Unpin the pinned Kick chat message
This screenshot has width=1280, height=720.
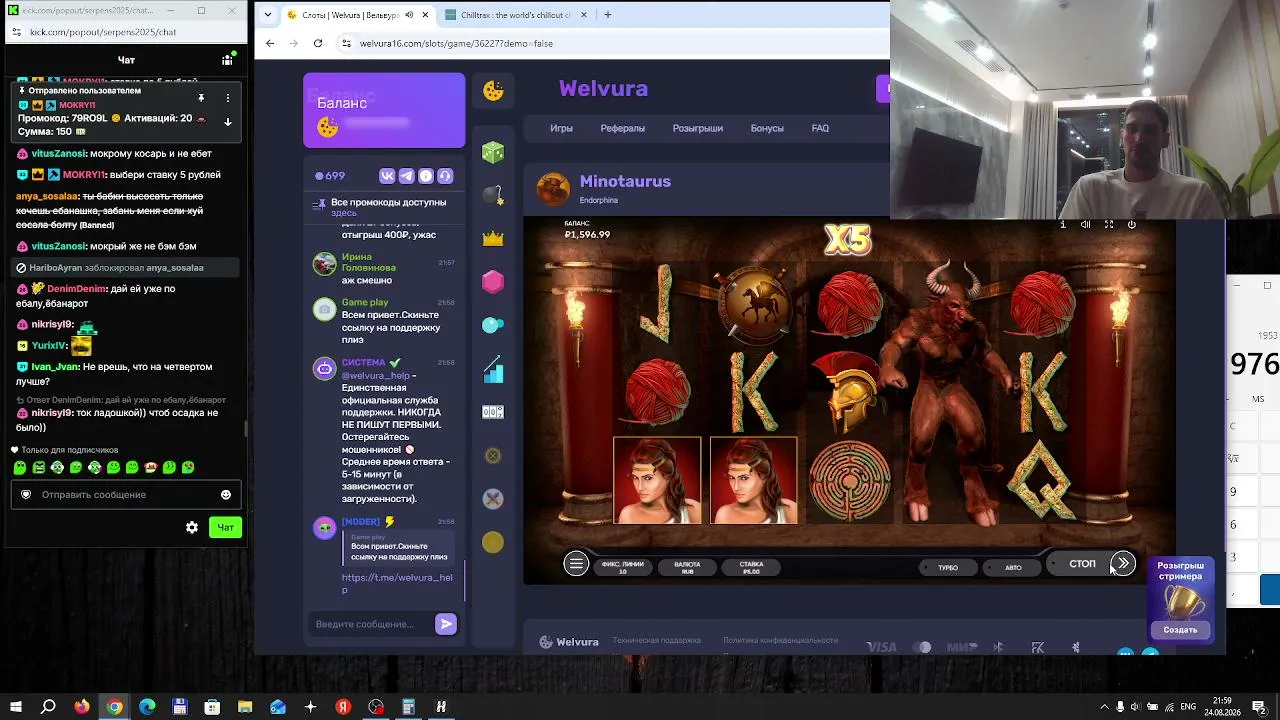pyautogui.click(x=201, y=98)
